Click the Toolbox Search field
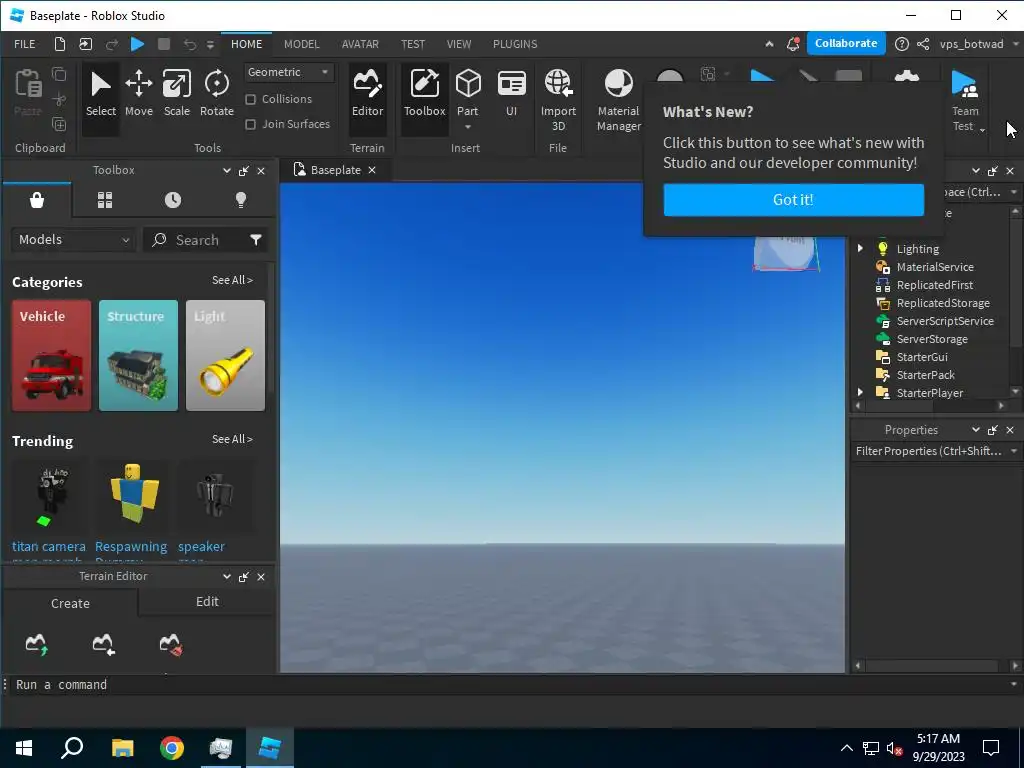This screenshot has height=768, width=1024. coord(196,240)
